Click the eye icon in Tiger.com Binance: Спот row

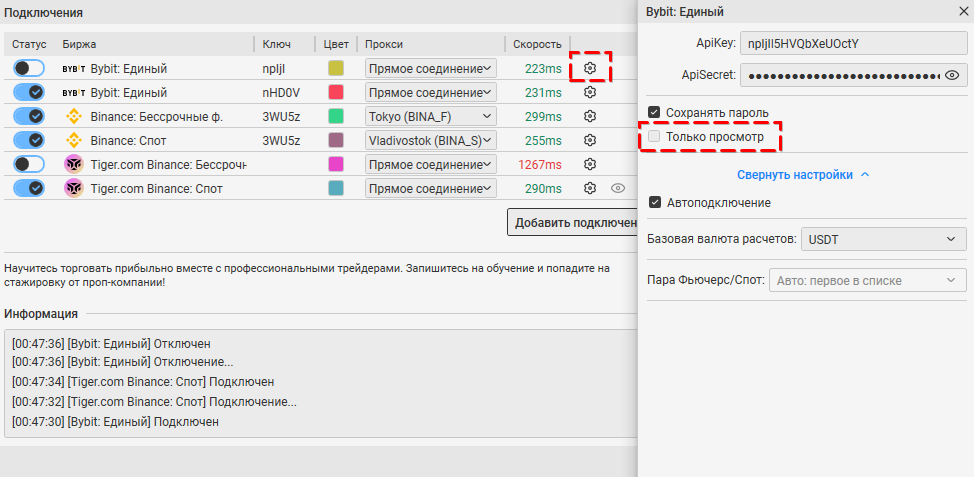point(617,188)
